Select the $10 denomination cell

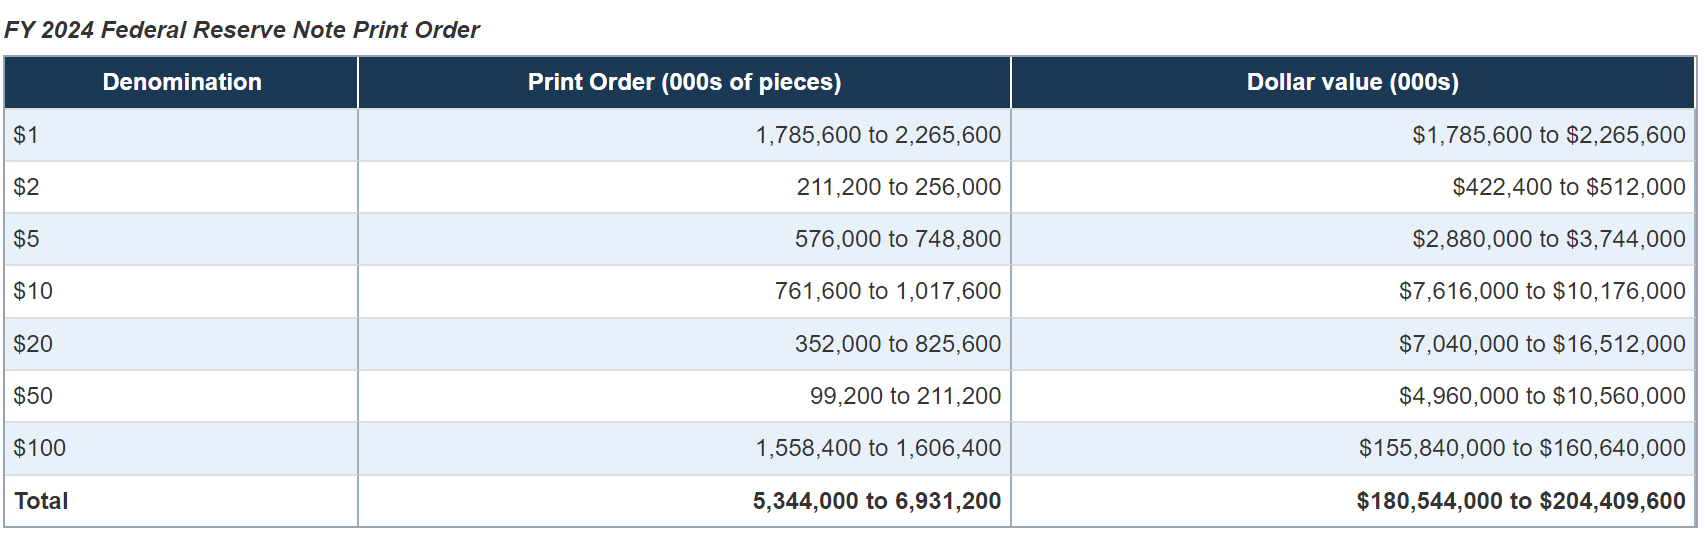[33, 291]
